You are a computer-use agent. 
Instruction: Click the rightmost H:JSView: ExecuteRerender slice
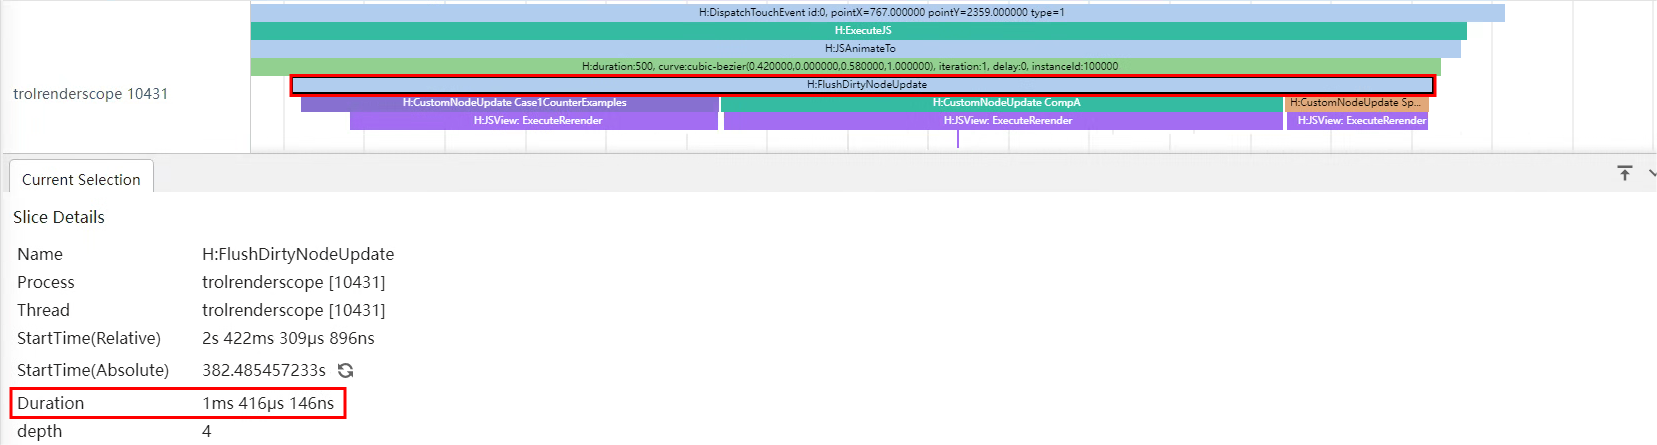1358,121
